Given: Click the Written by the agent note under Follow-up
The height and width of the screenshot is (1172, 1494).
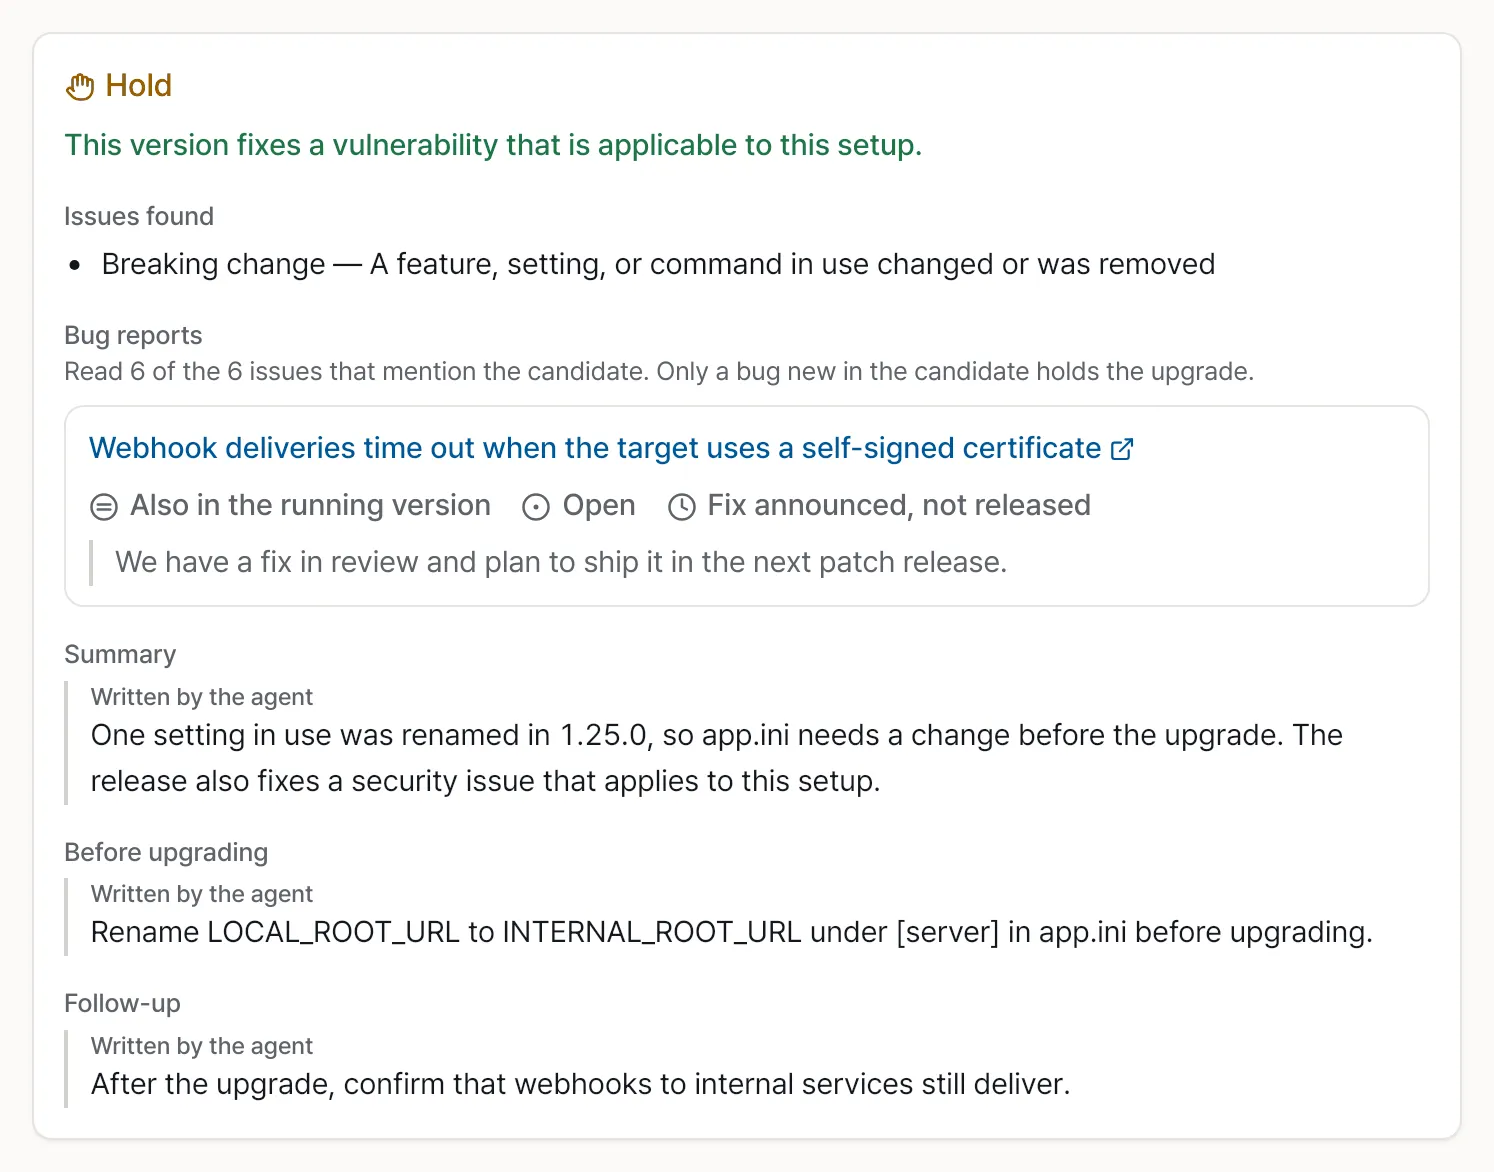Looking at the screenshot, I should [202, 1046].
